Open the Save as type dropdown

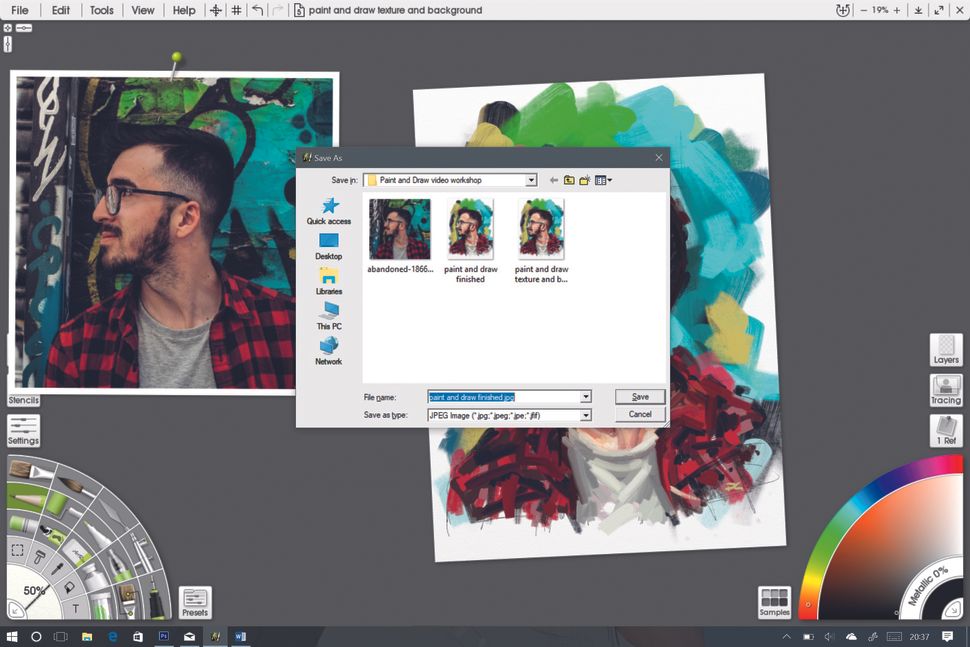(586, 415)
